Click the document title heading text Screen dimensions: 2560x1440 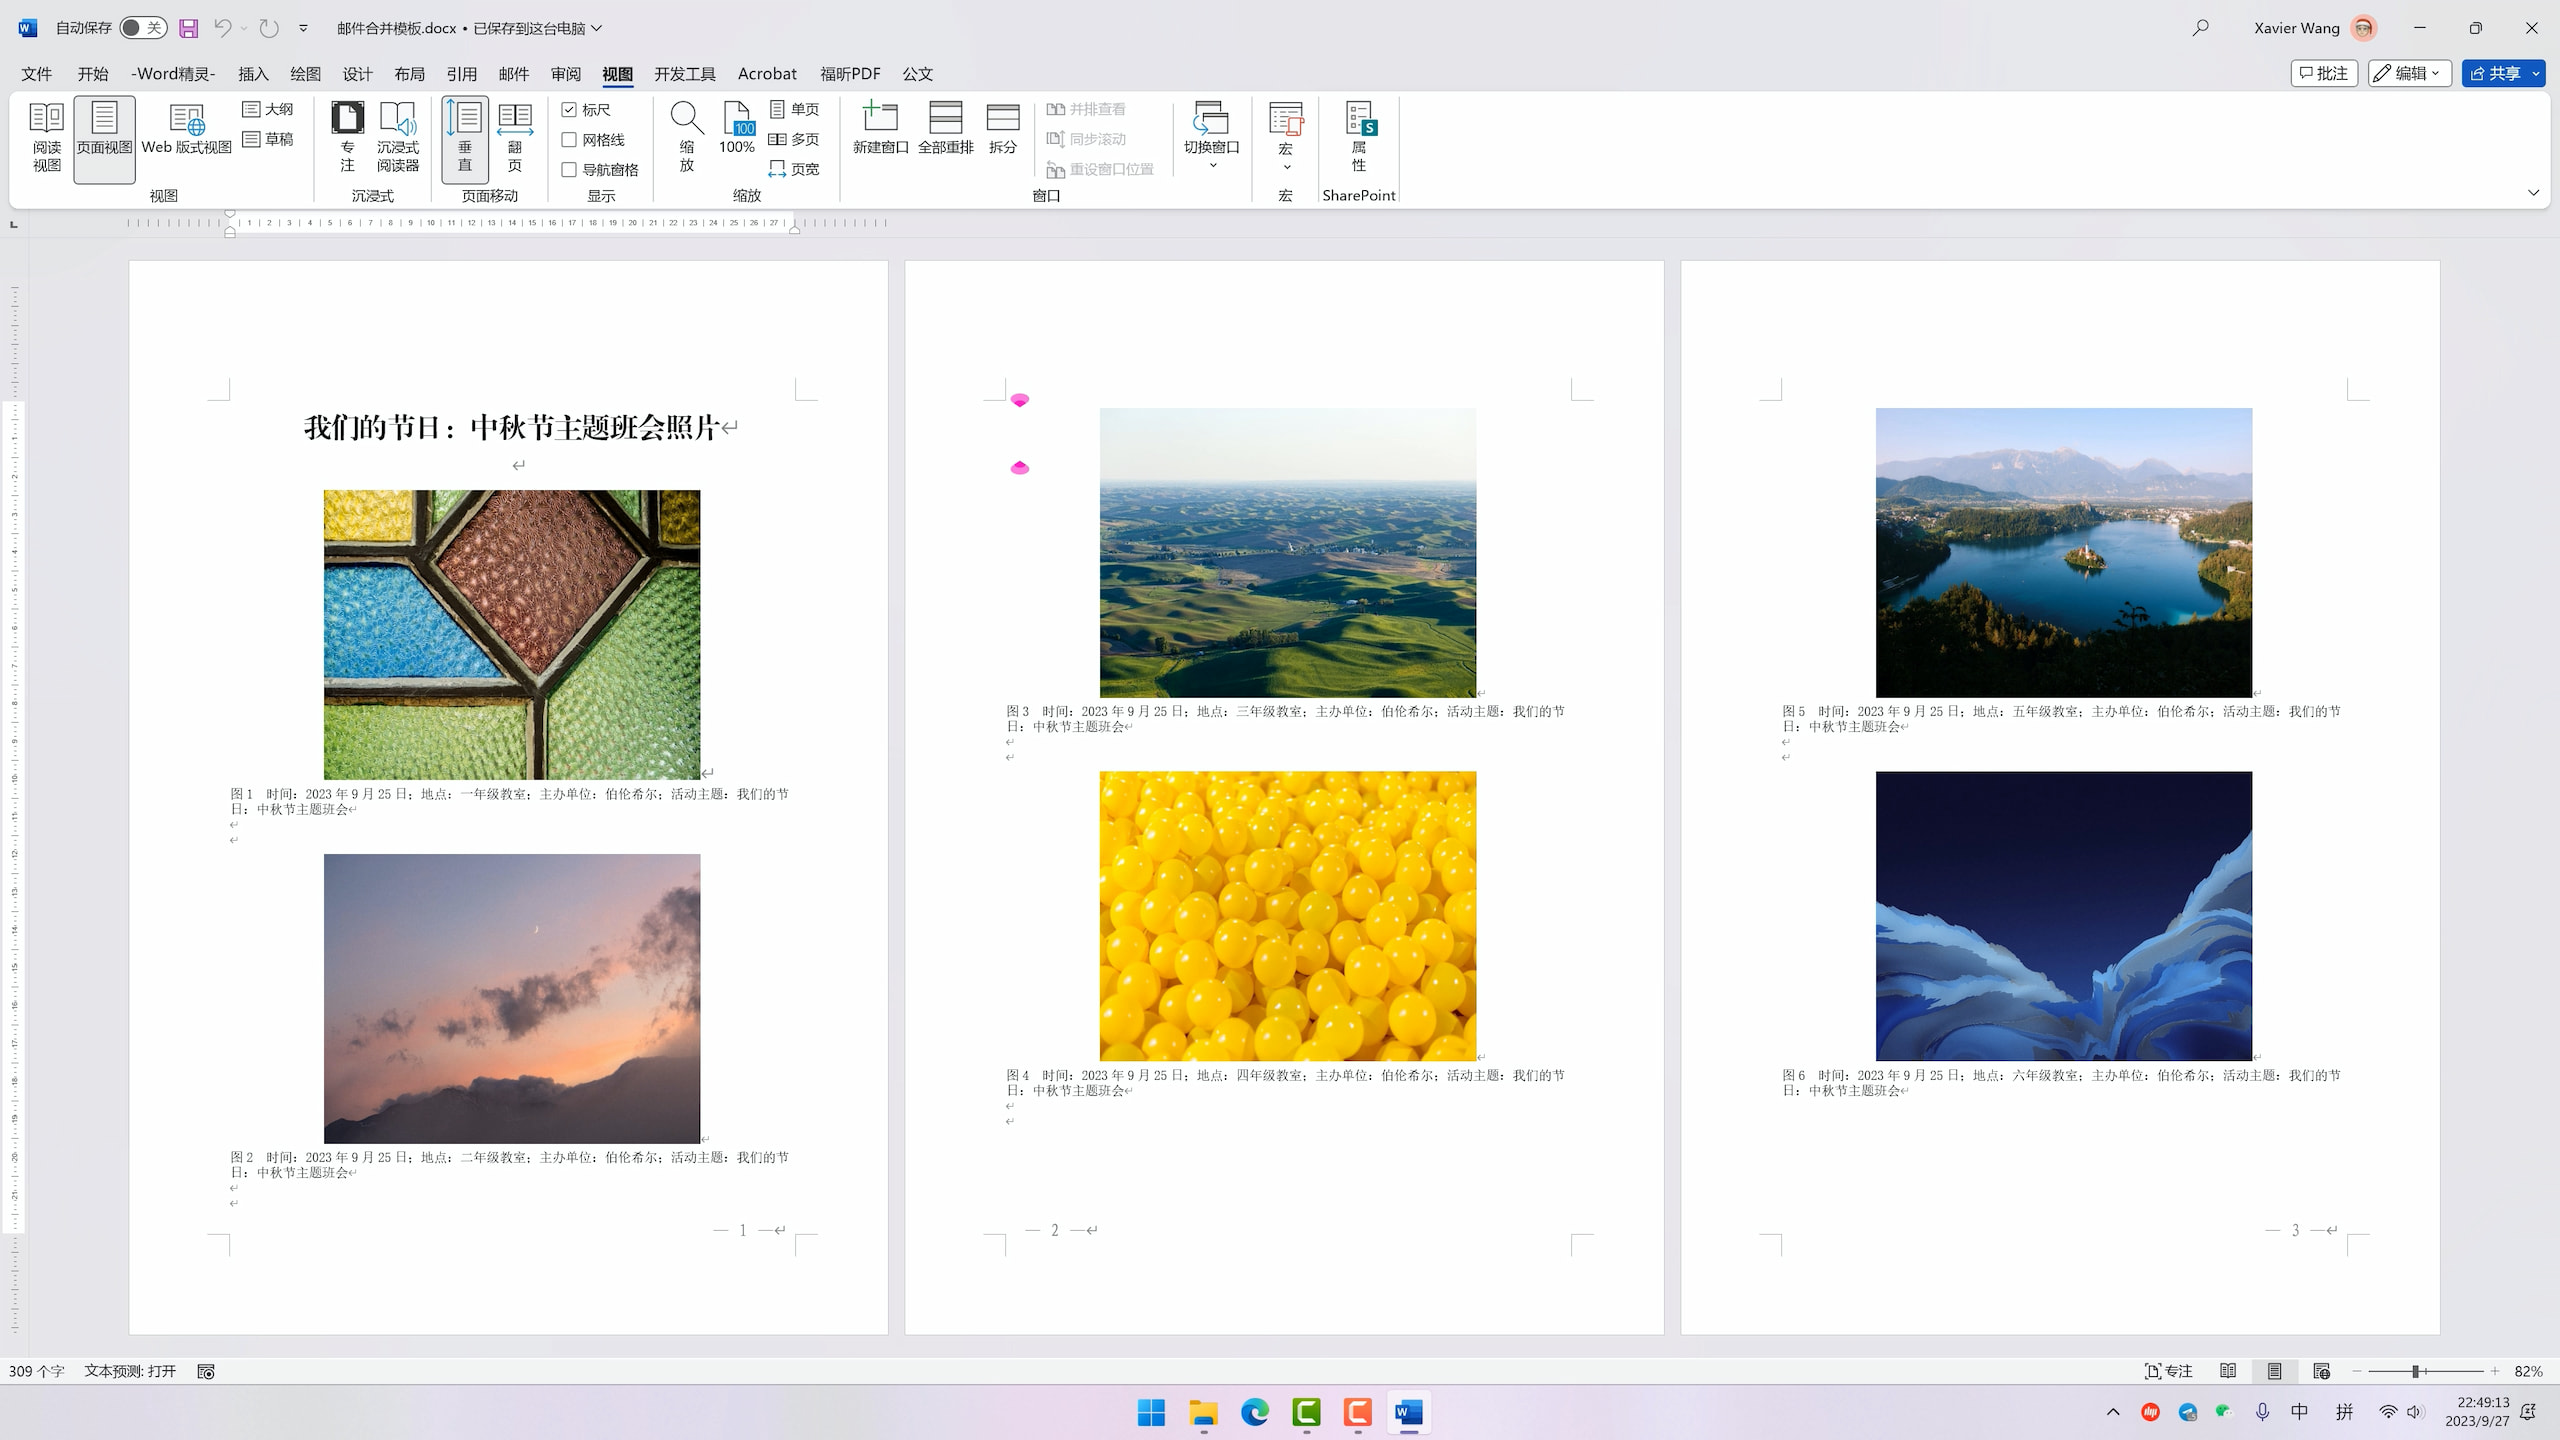coord(511,428)
